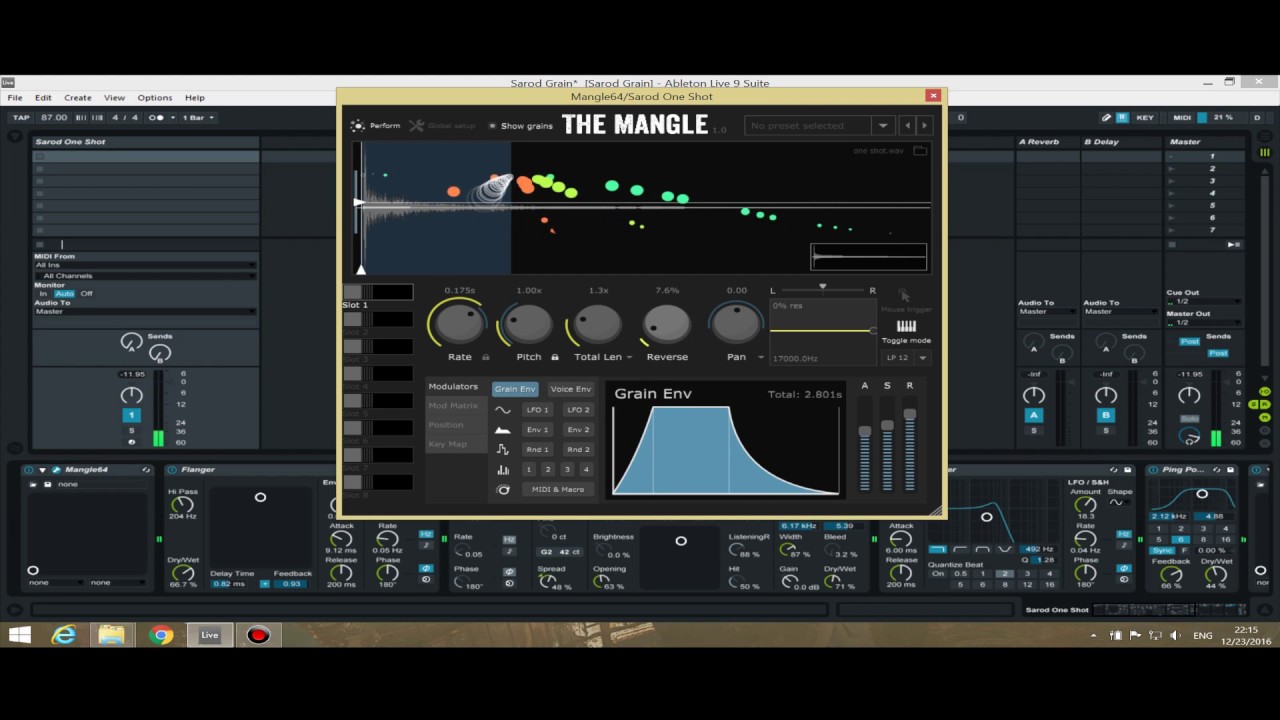The height and width of the screenshot is (720, 1280).
Task: Click the keyboard Toggle mode icon
Action: pos(906,326)
